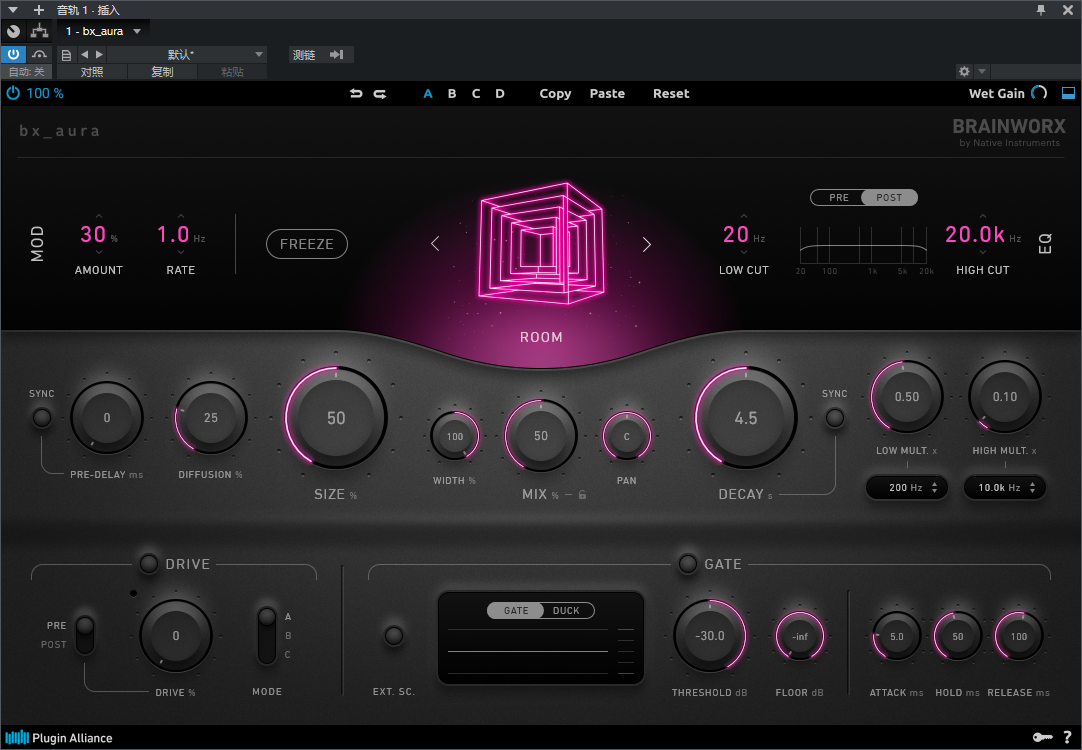Open the routing tree icon

[39, 31]
